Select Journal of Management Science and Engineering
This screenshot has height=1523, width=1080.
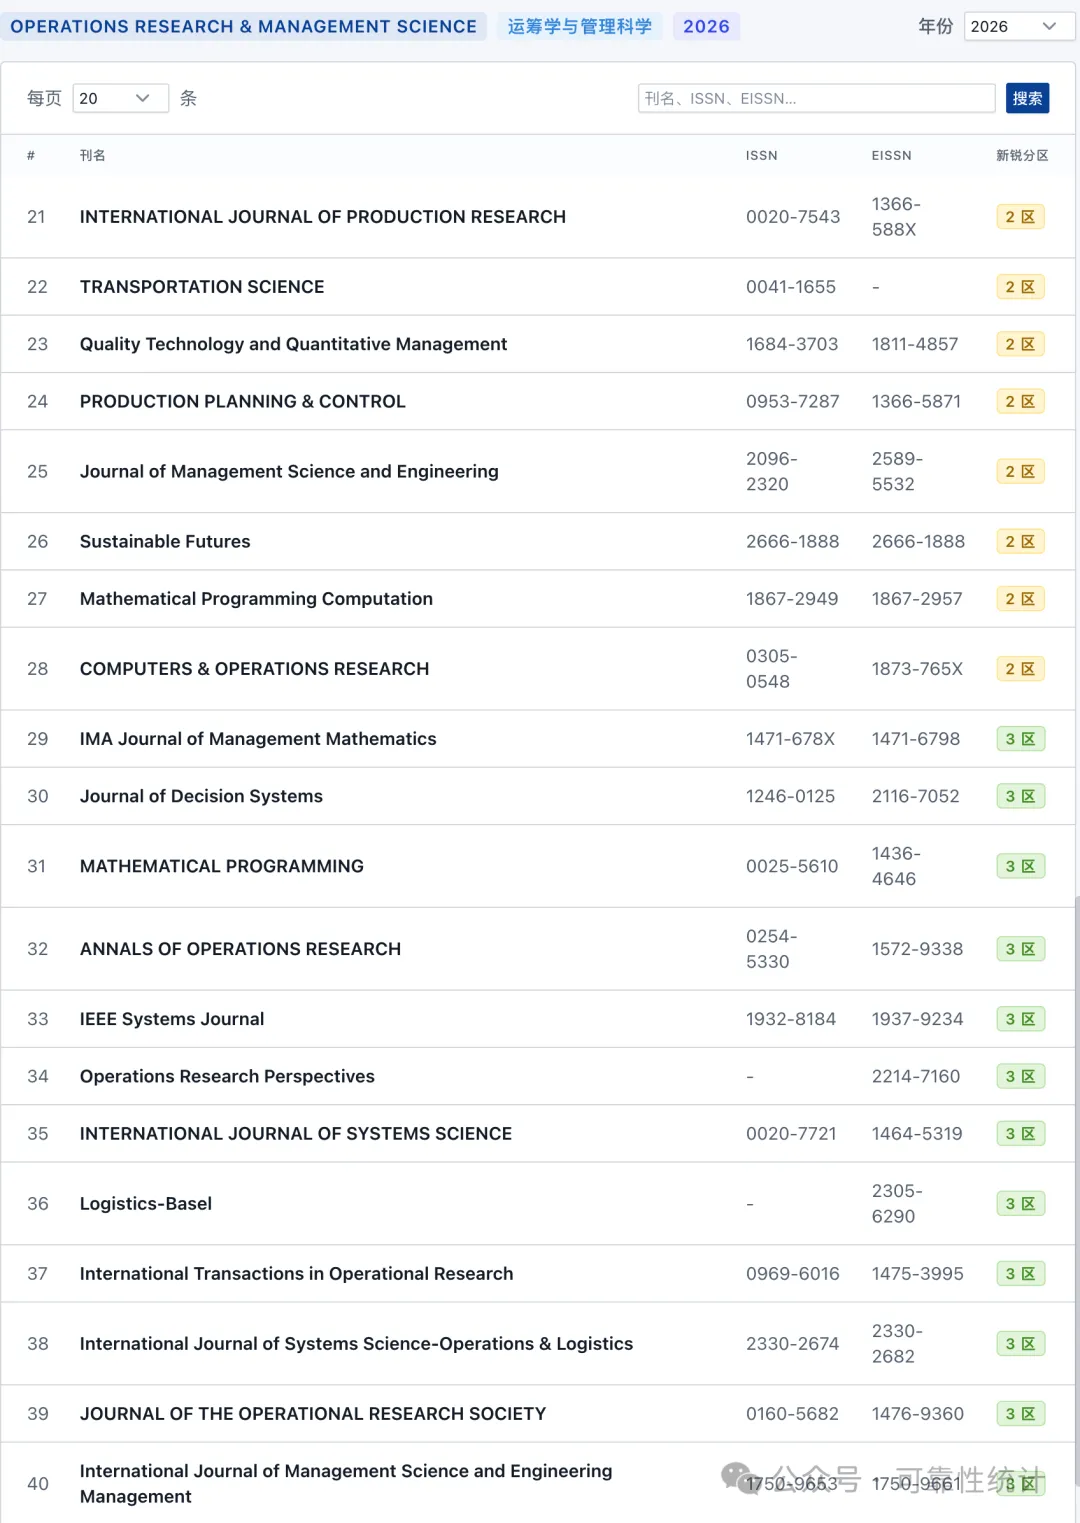[x=289, y=471]
